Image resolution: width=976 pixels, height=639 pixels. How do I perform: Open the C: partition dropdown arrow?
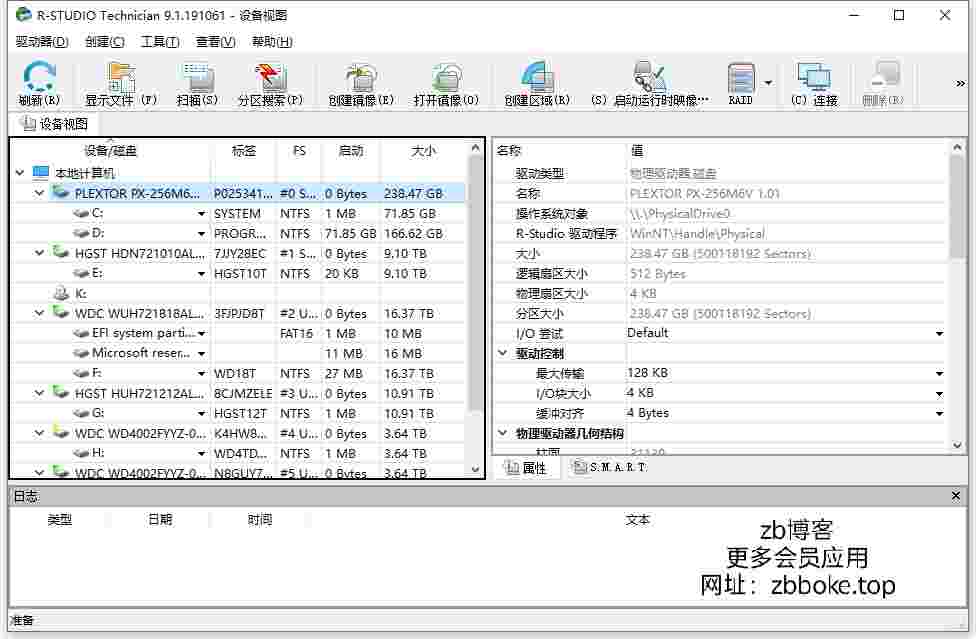coord(201,213)
